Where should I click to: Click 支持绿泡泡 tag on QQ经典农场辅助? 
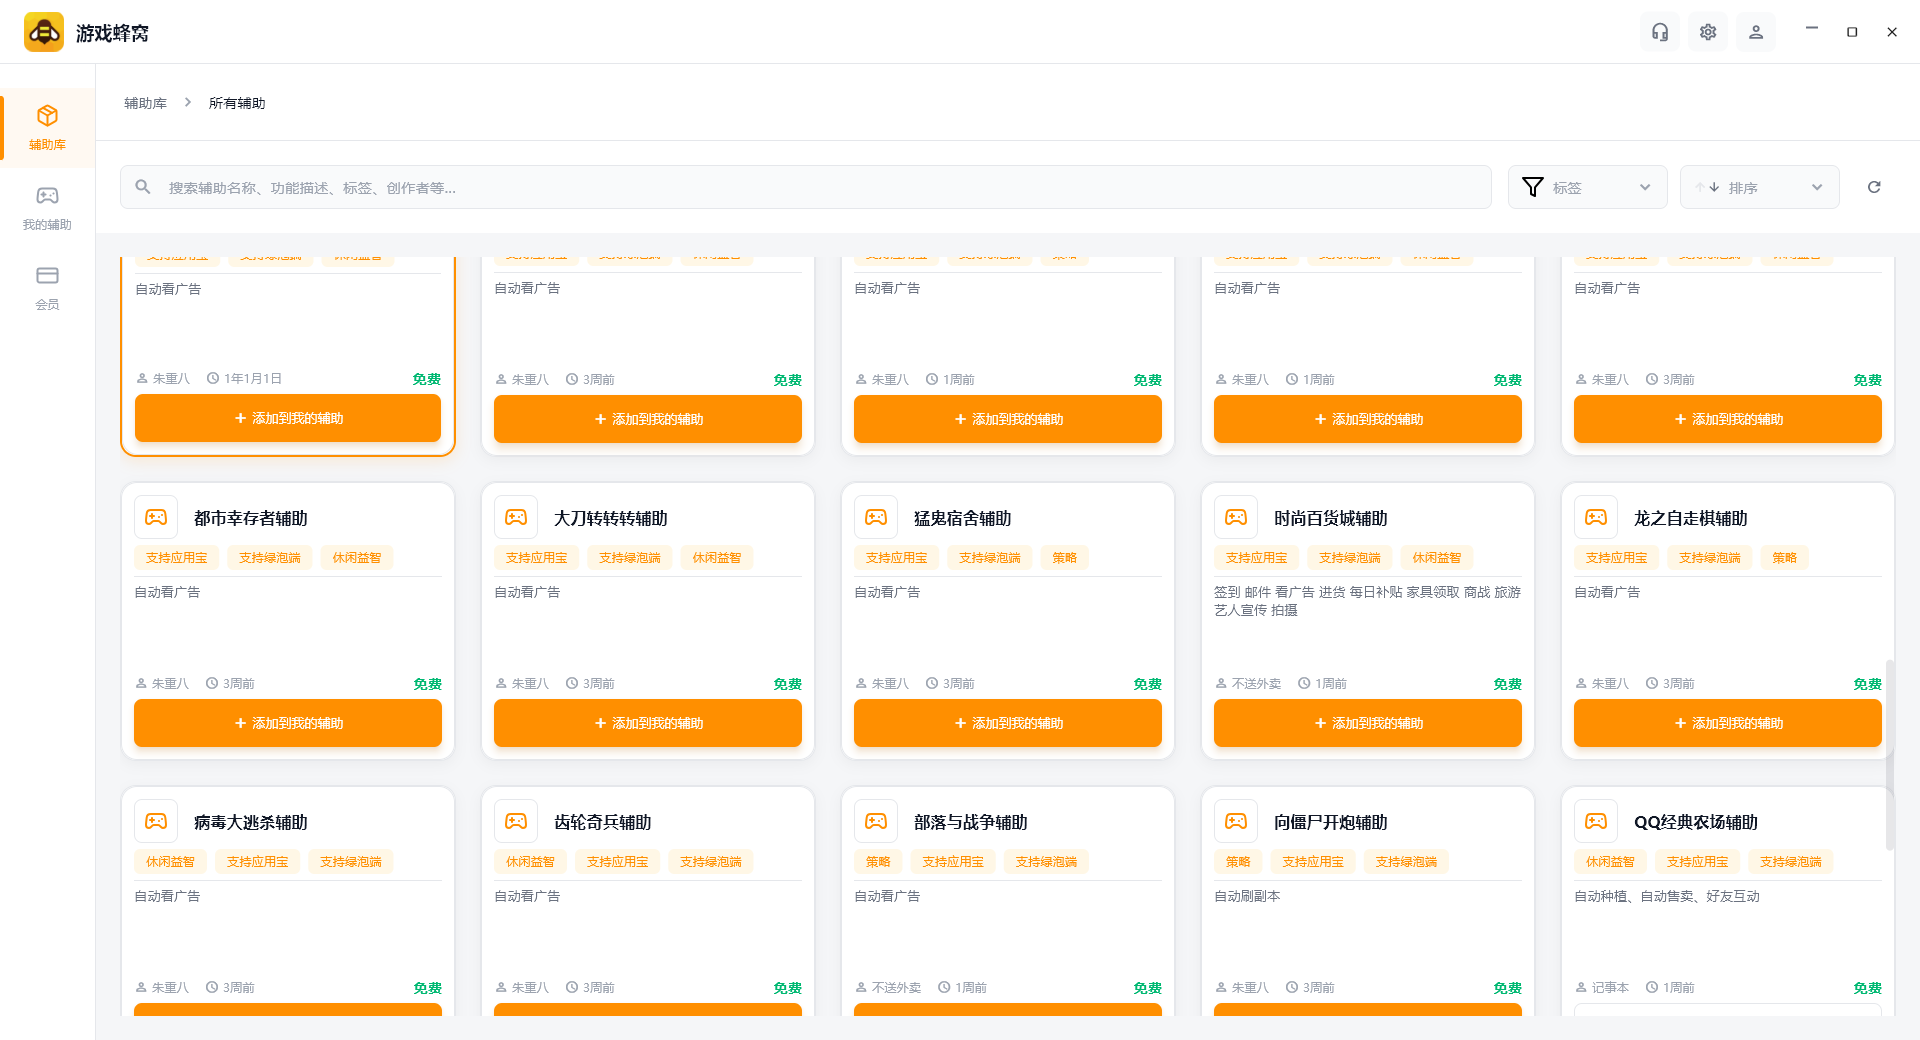1791,862
